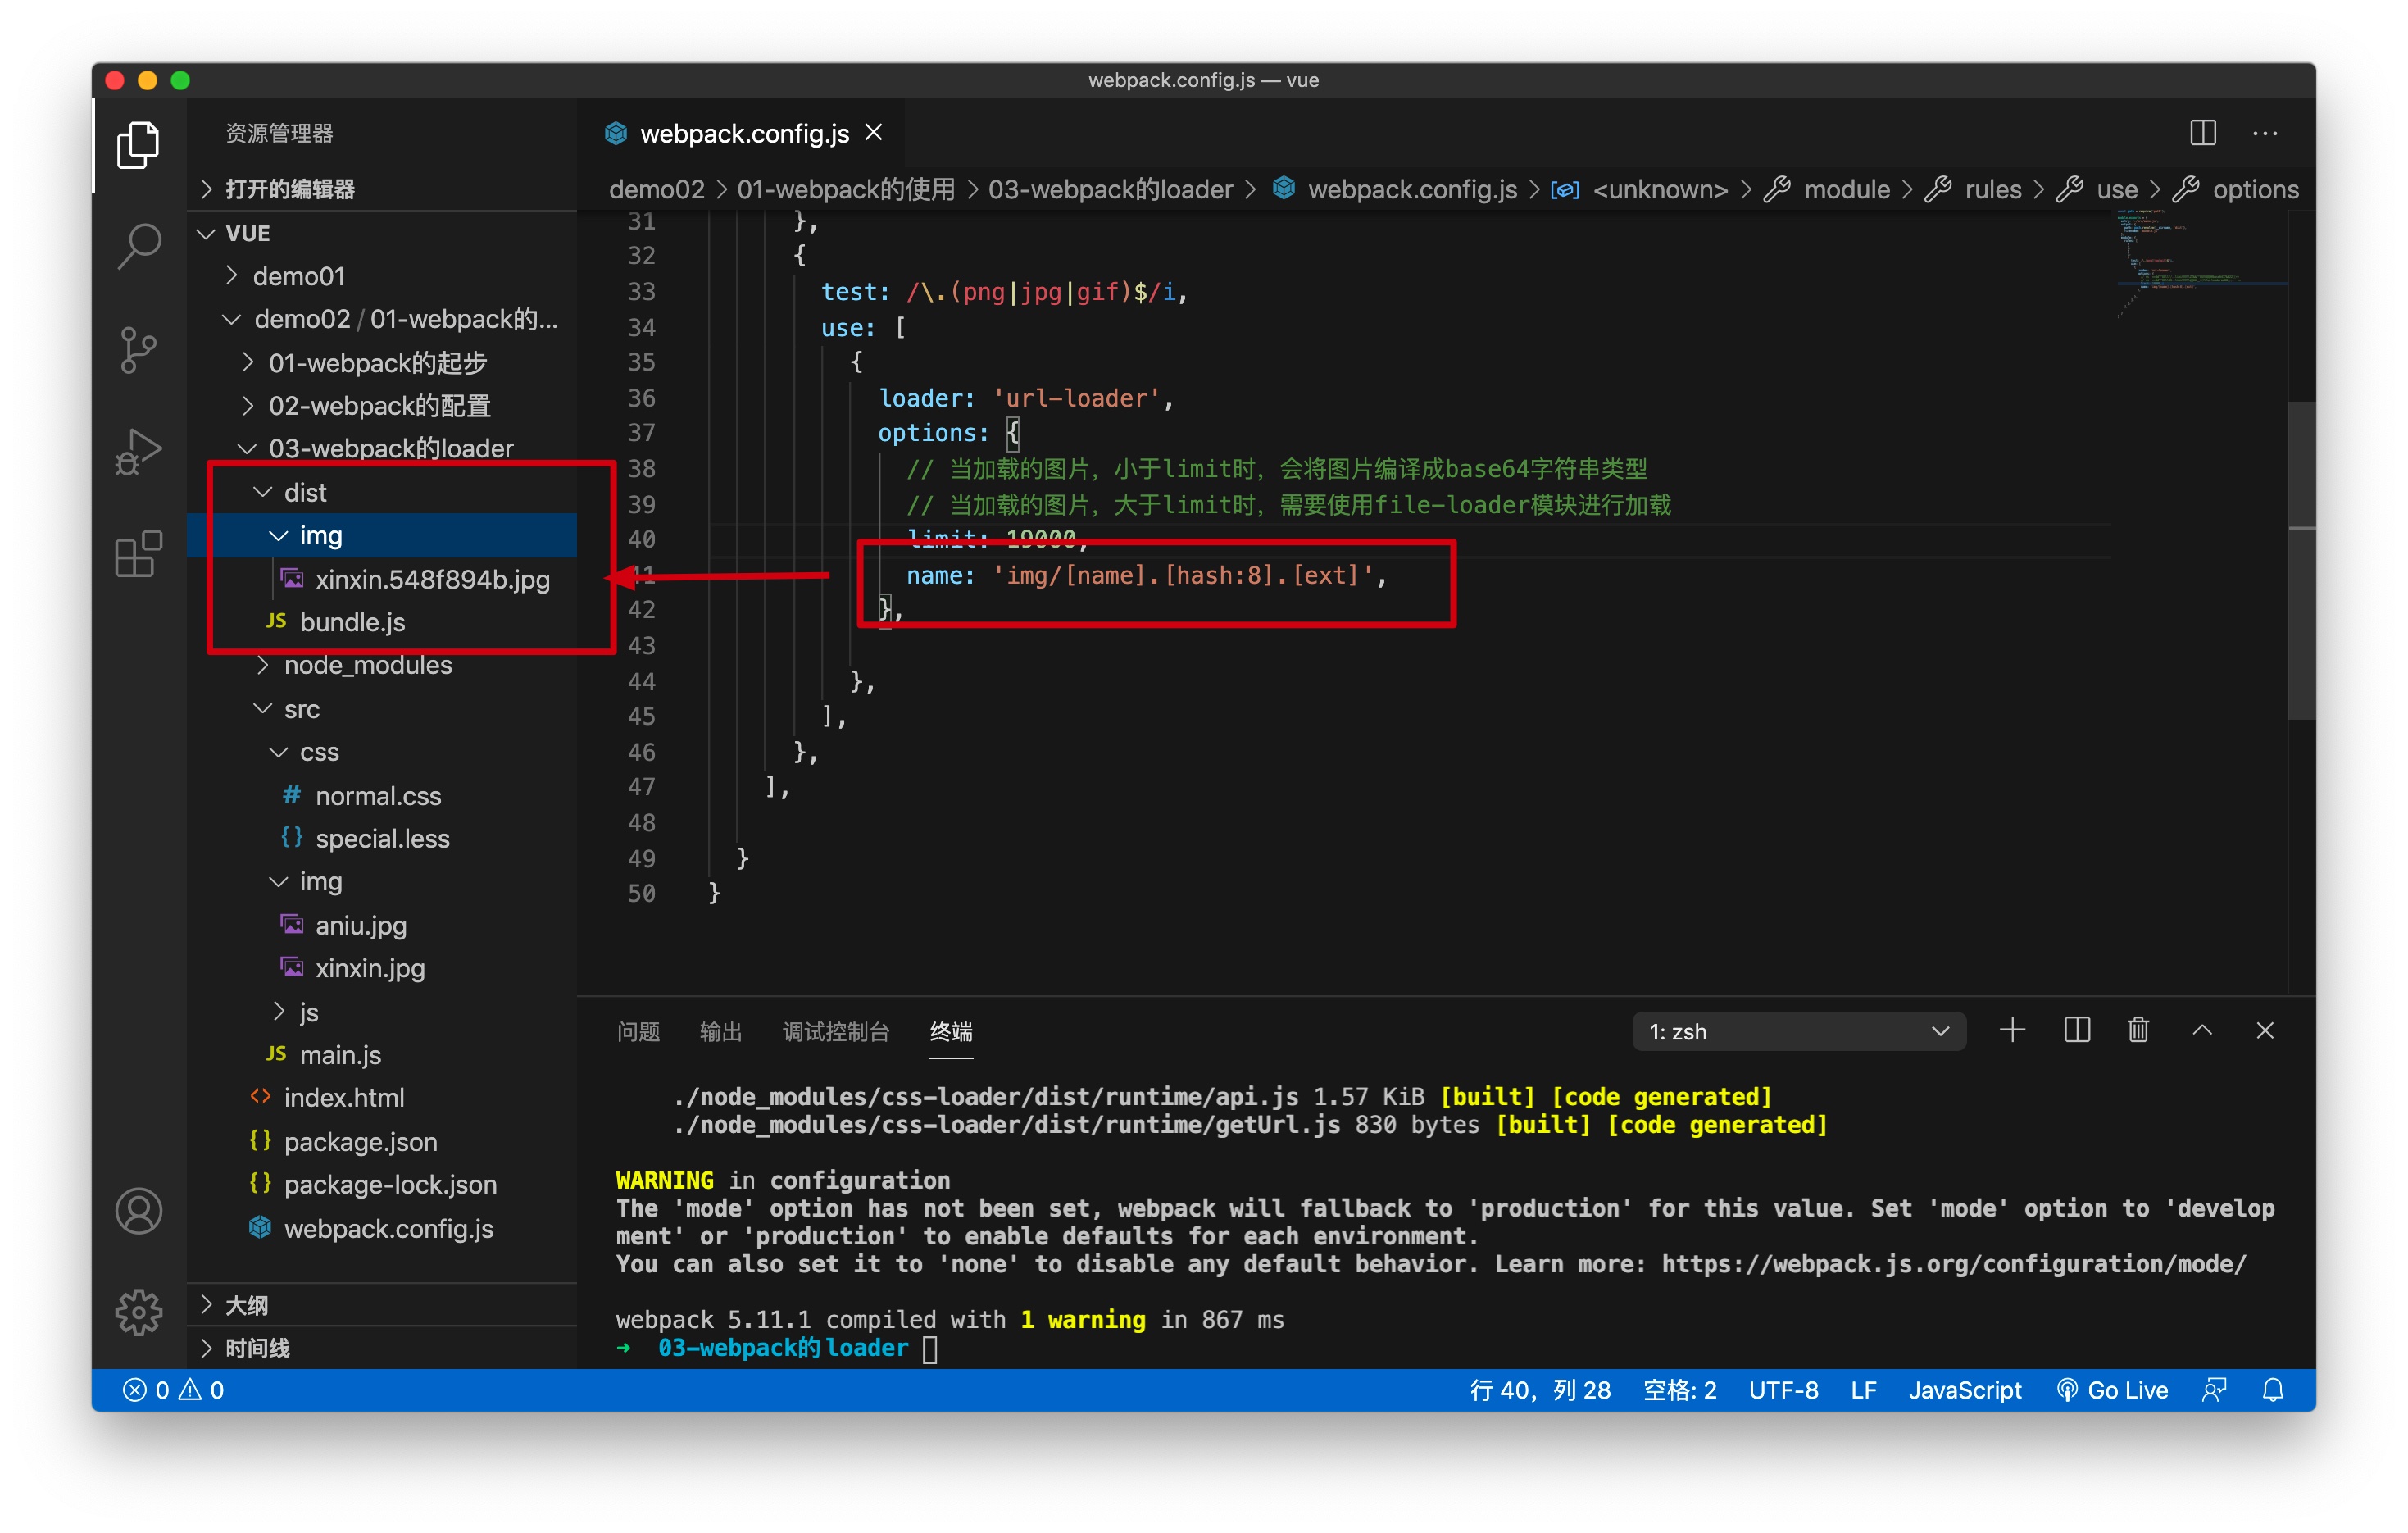
Task: Collapse the src folder
Action: (383, 709)
